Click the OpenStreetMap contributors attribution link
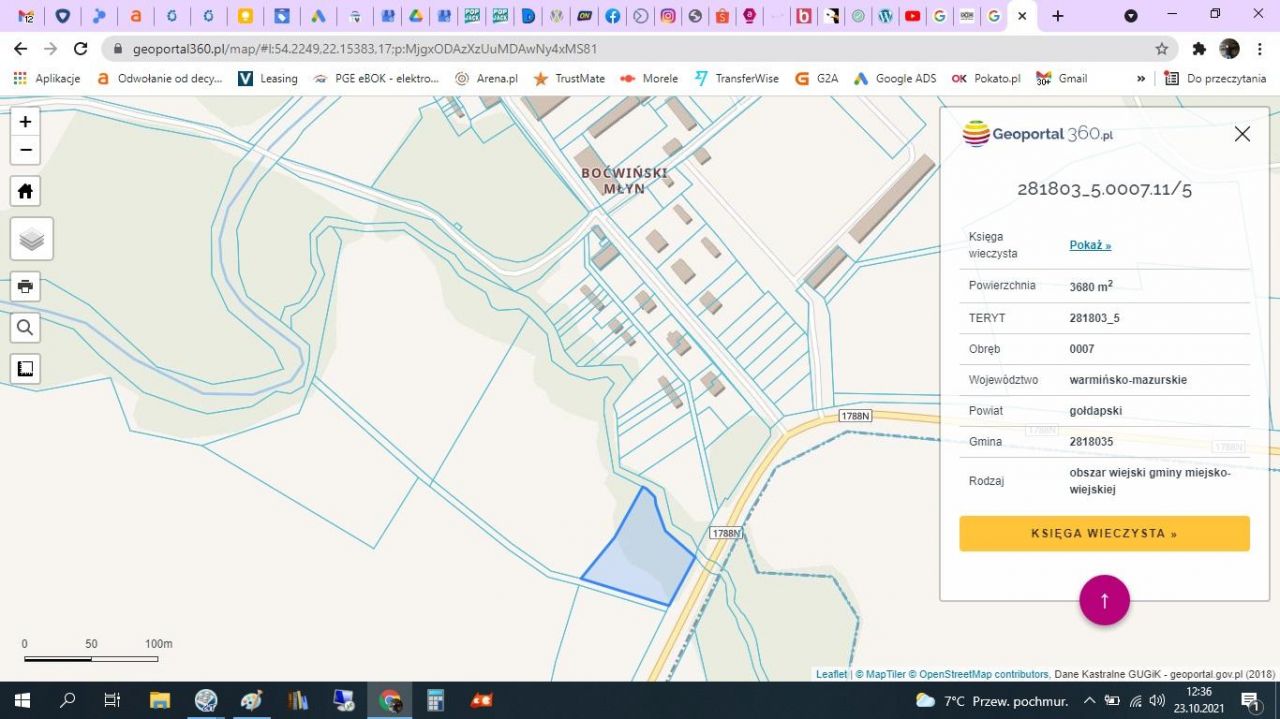1280x719 pixels. tap(983, 674)
